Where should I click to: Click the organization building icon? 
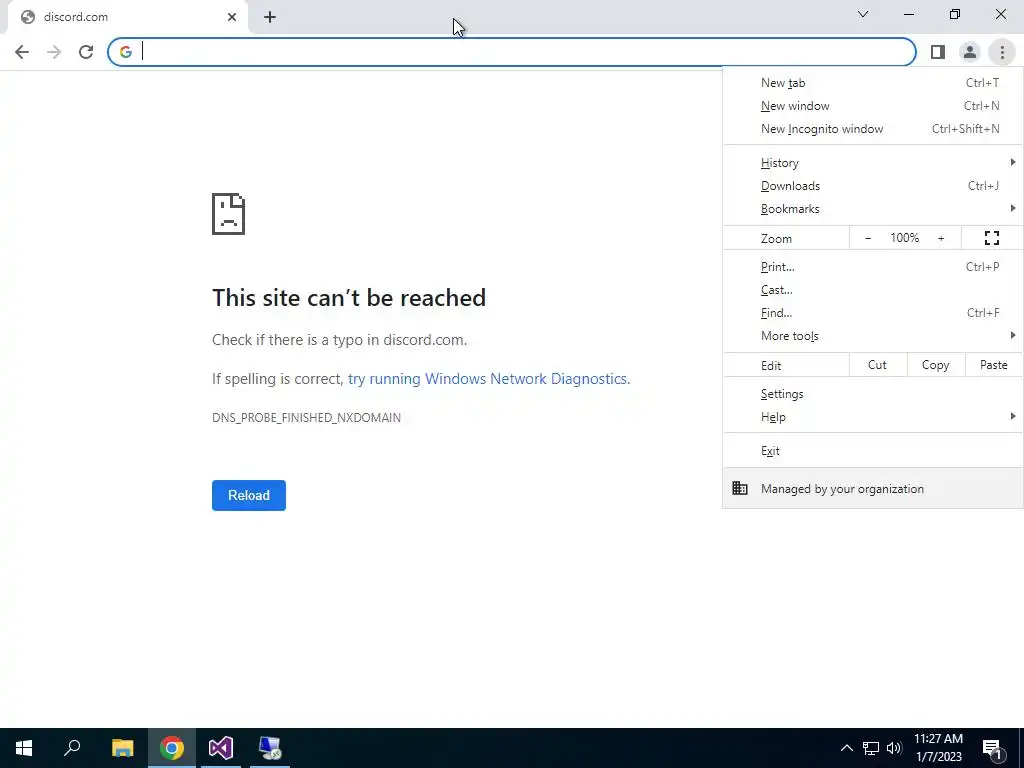(739, 488)
